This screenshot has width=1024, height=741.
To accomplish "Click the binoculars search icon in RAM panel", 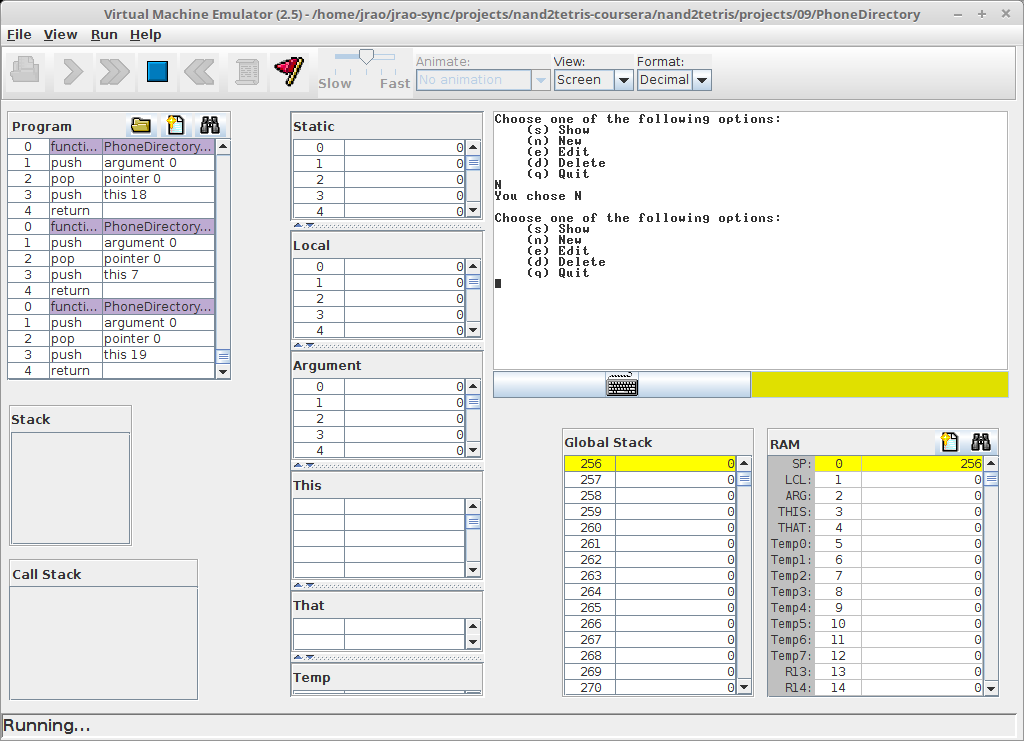I will click(x=980, y=442).
